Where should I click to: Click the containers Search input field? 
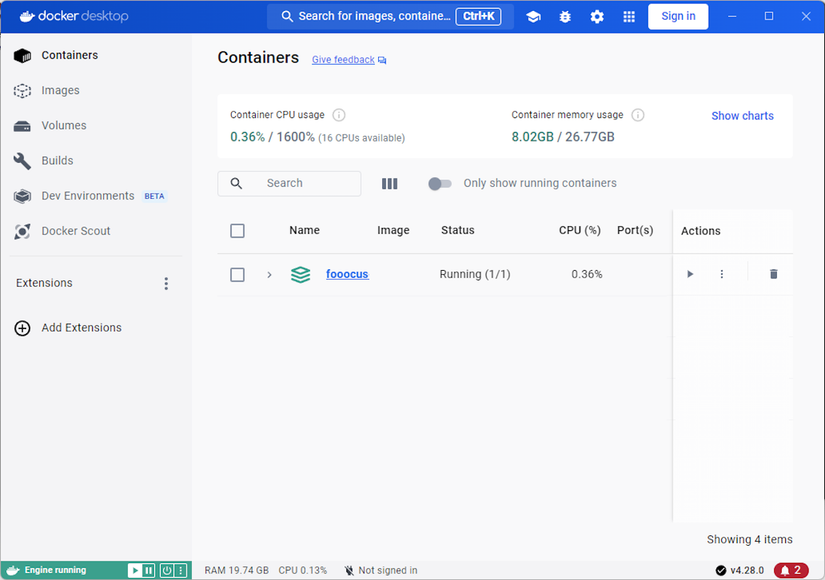(289, 183)
